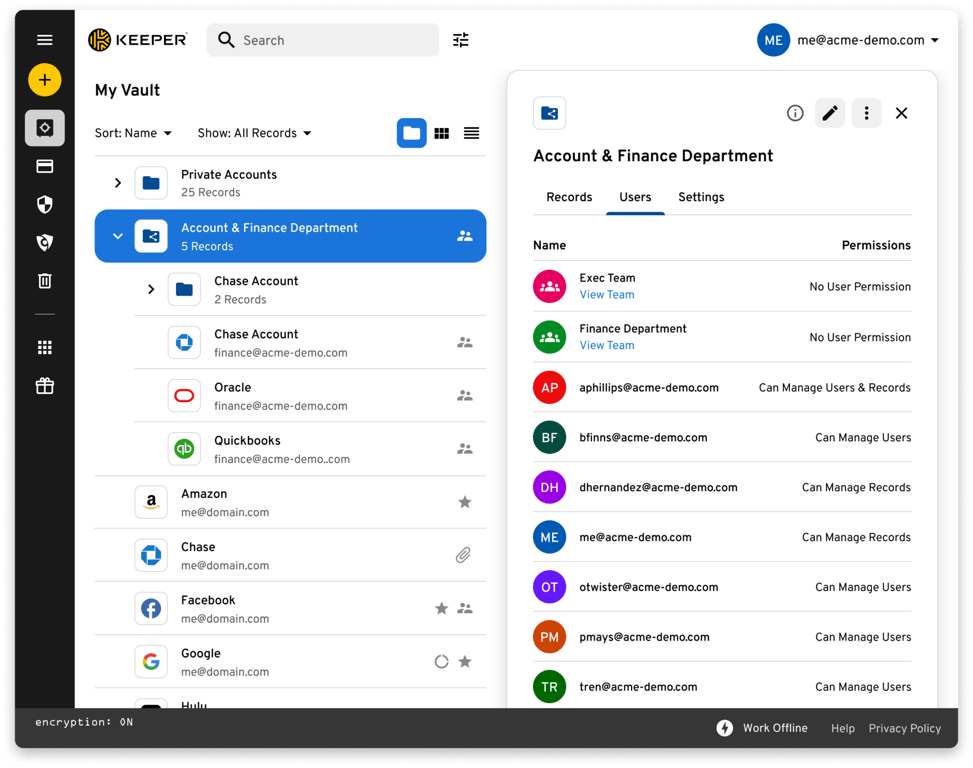Close the Account & Finance Department panel
973x768 pixels.
coord(902,113)
